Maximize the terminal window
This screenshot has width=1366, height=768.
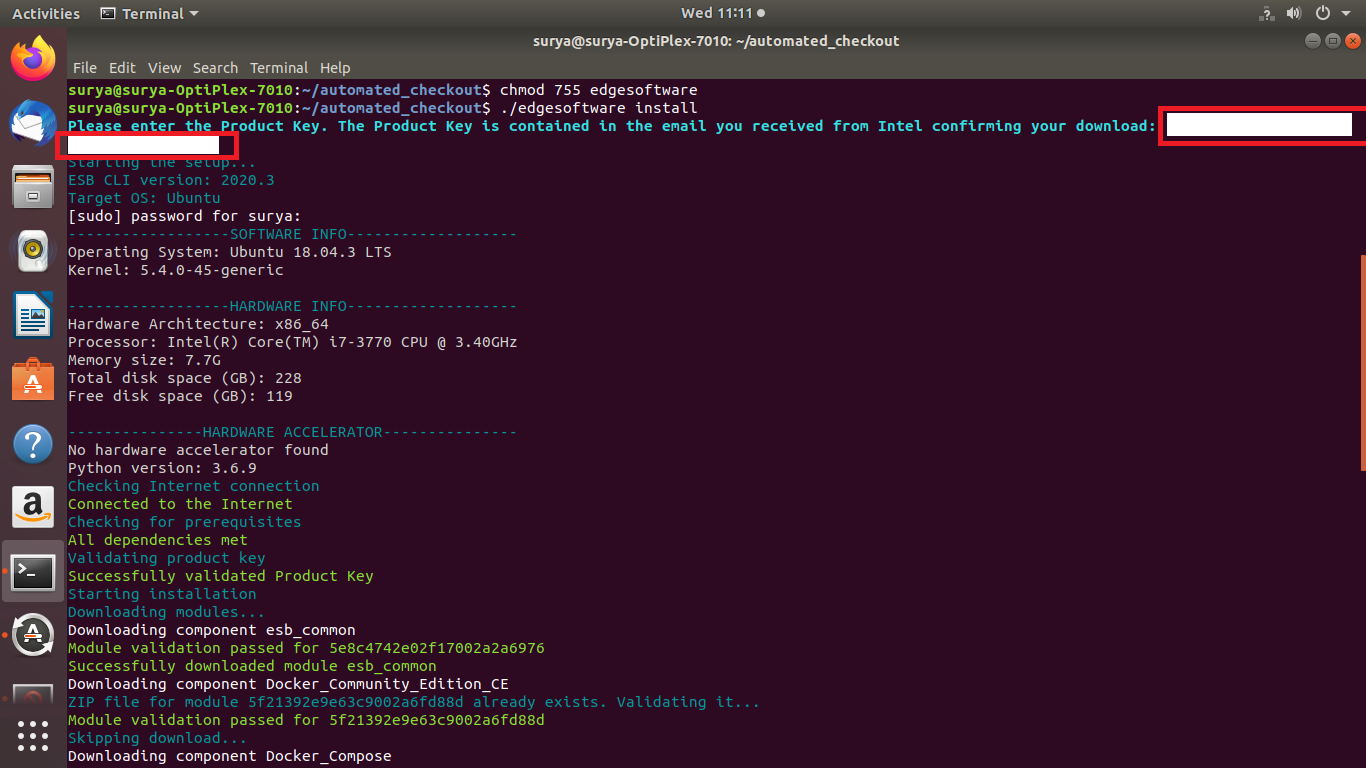pyautogui.click(x=1333, y=41)
